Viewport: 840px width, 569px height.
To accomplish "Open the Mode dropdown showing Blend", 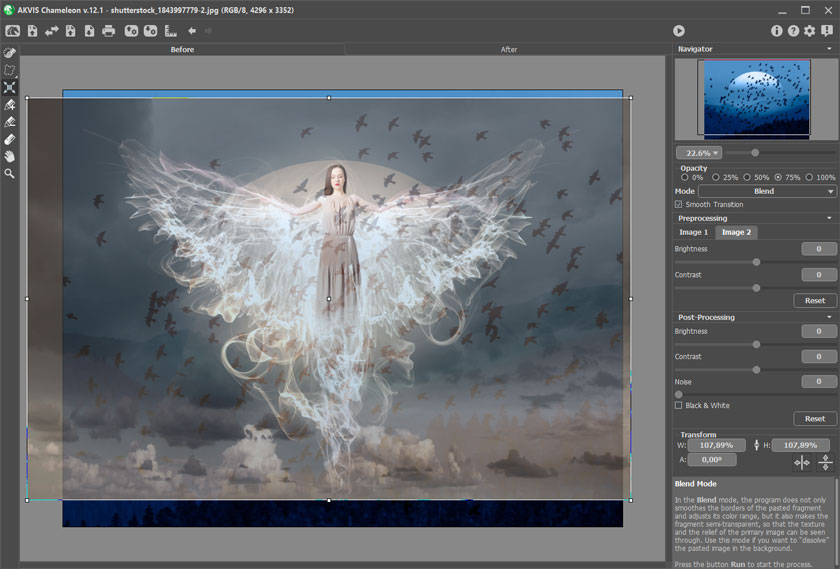I will (x=767, y=191).
